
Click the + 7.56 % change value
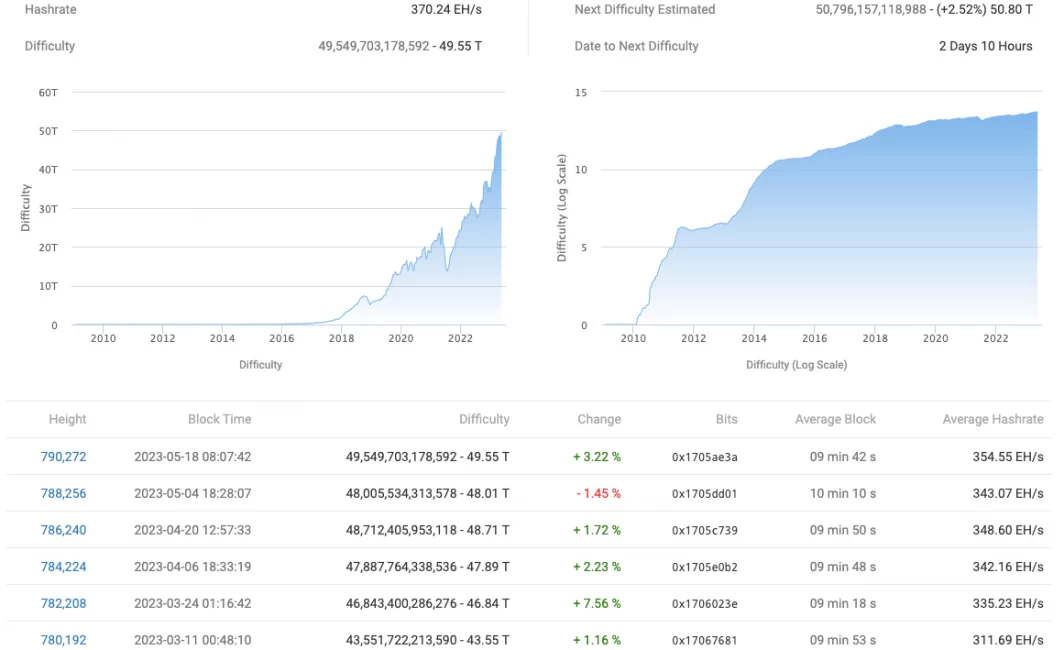597,603
